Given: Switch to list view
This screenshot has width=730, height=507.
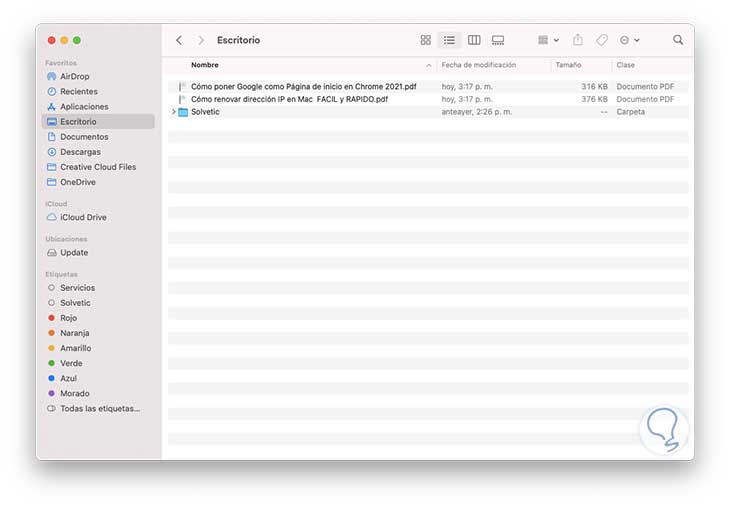Looking at the screenshot, I should click(x=449, y=40).
